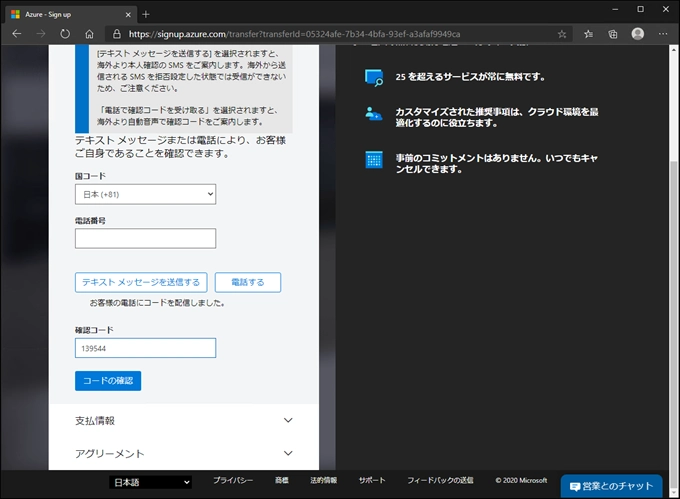Click the customized recommendations people icon
Viewport: 680px width, 499px height.
pos(374,114)
